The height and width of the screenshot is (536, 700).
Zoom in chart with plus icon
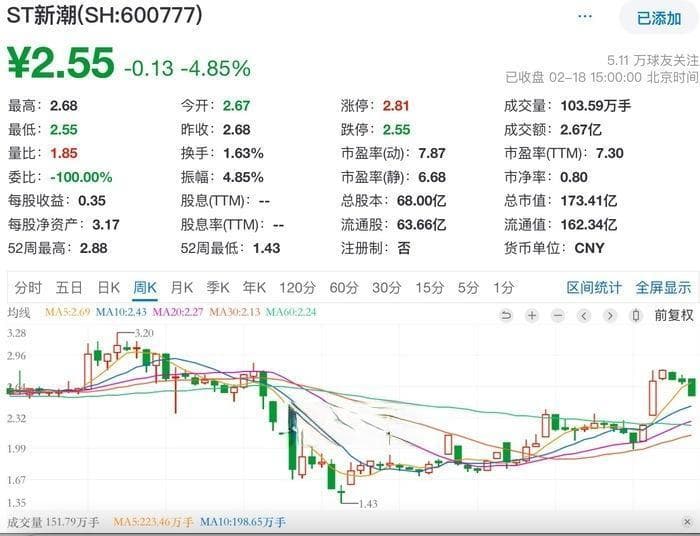click(x=532, y=316)
